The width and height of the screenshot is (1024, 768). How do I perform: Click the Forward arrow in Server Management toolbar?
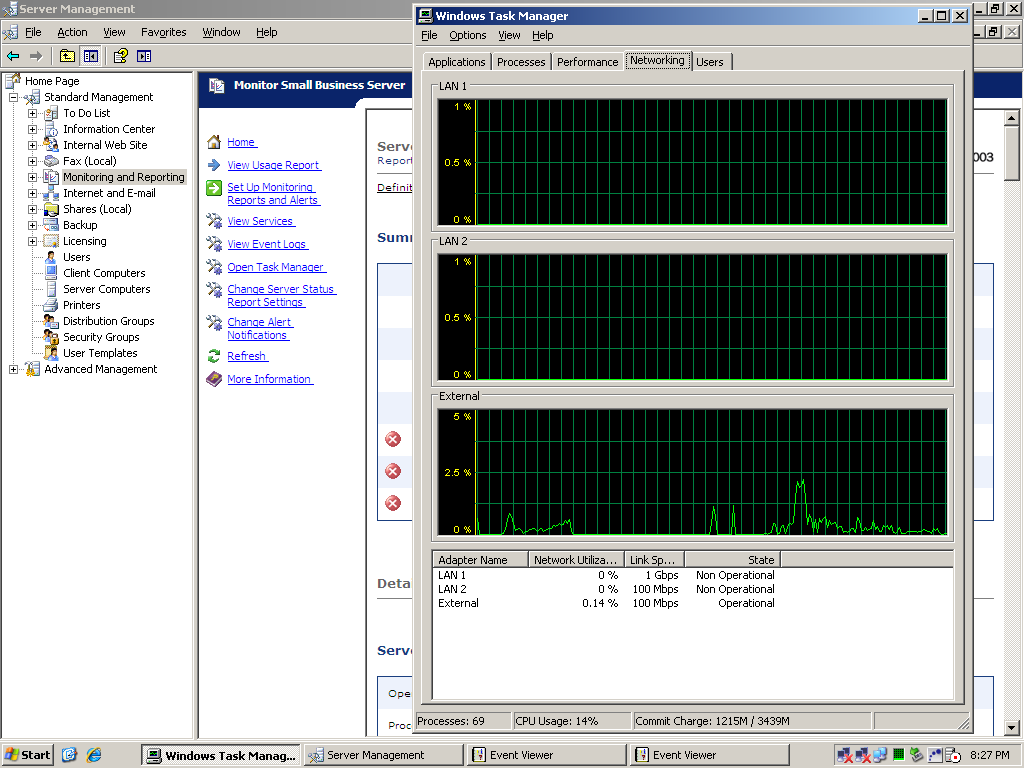[x=36, y=56]
